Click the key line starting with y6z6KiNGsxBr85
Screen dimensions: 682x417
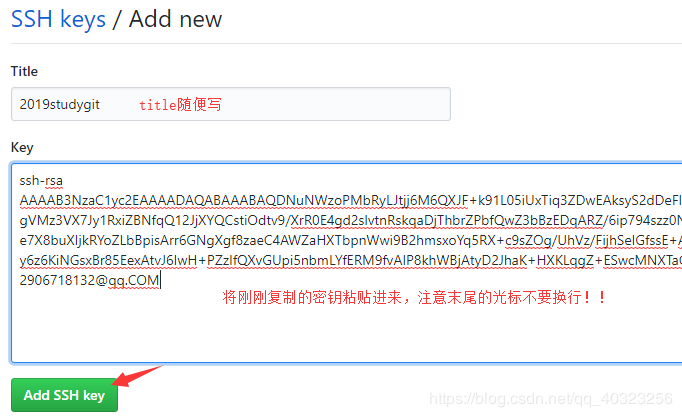pos(351,260)
